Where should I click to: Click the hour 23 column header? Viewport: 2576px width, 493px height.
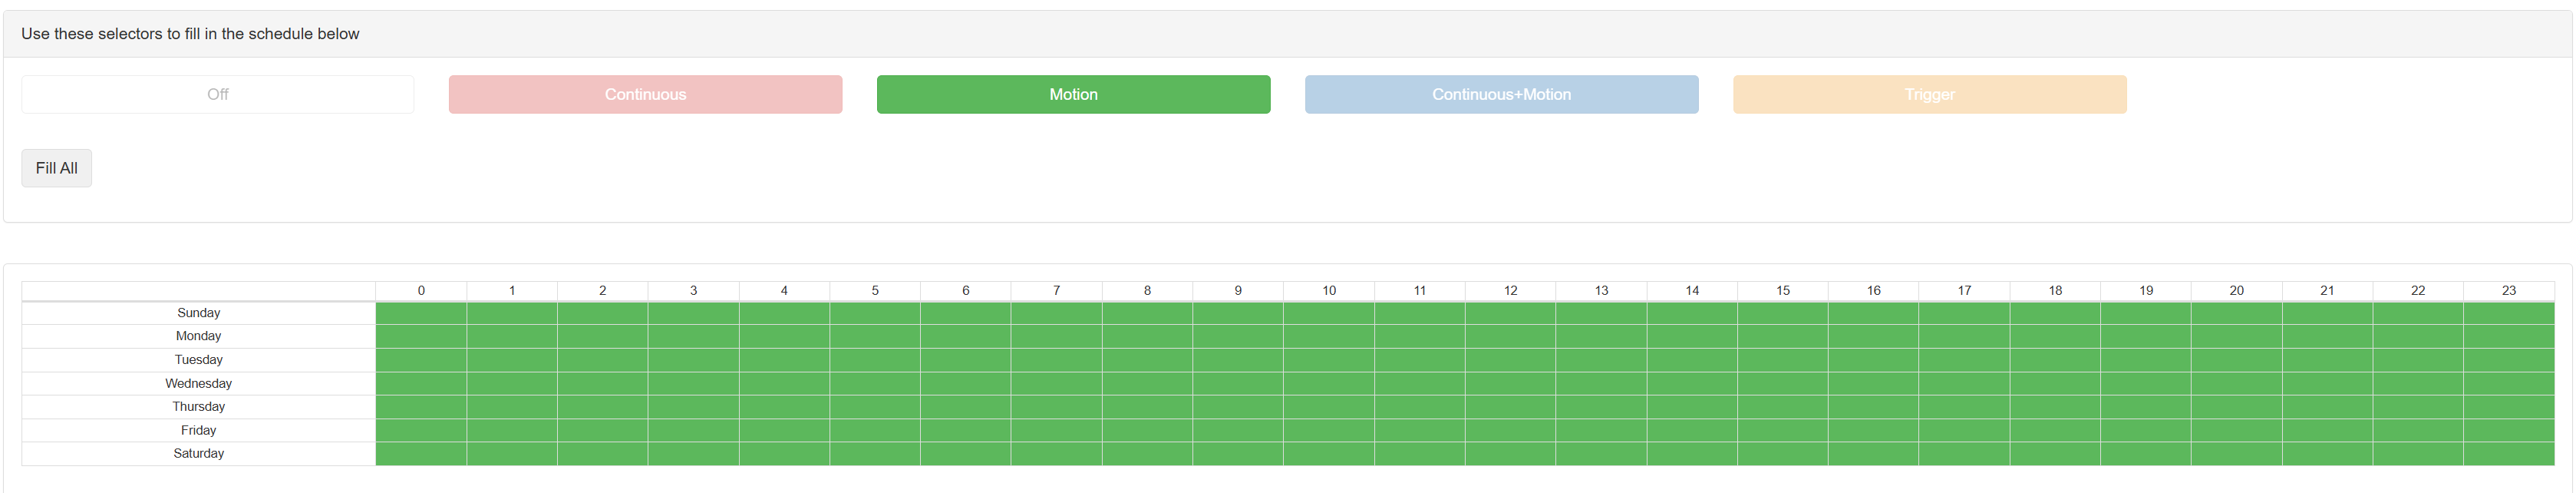click(2509, 291)
